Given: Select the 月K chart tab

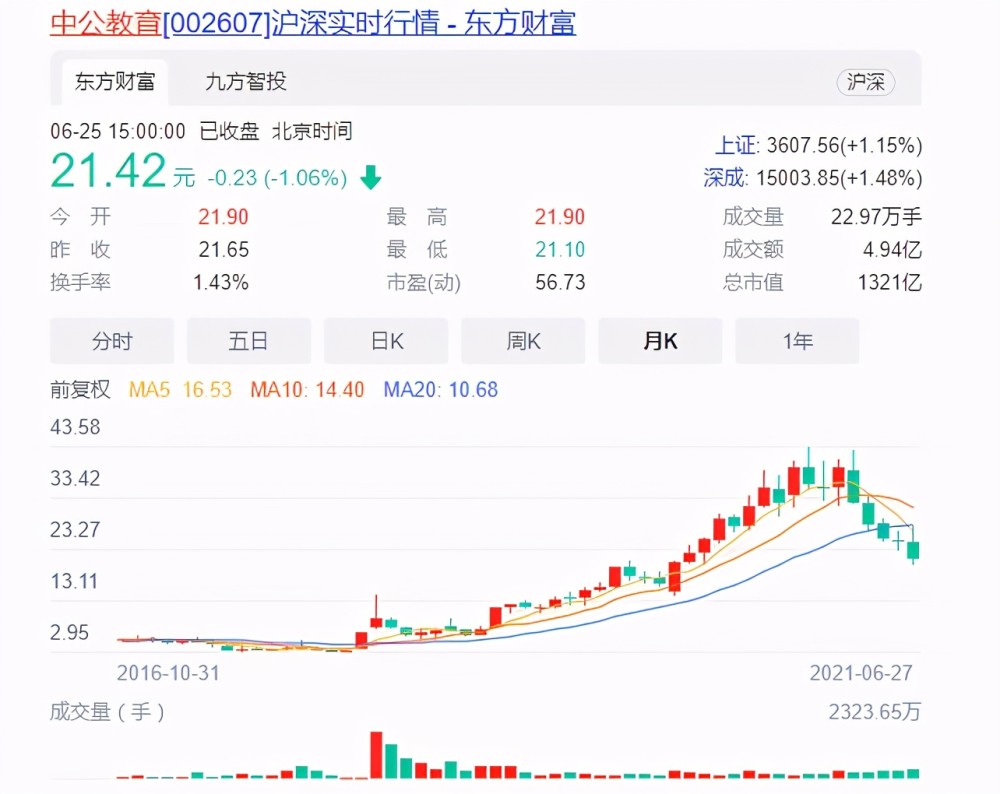Looking at the screenshot, I should coord(660,341).
